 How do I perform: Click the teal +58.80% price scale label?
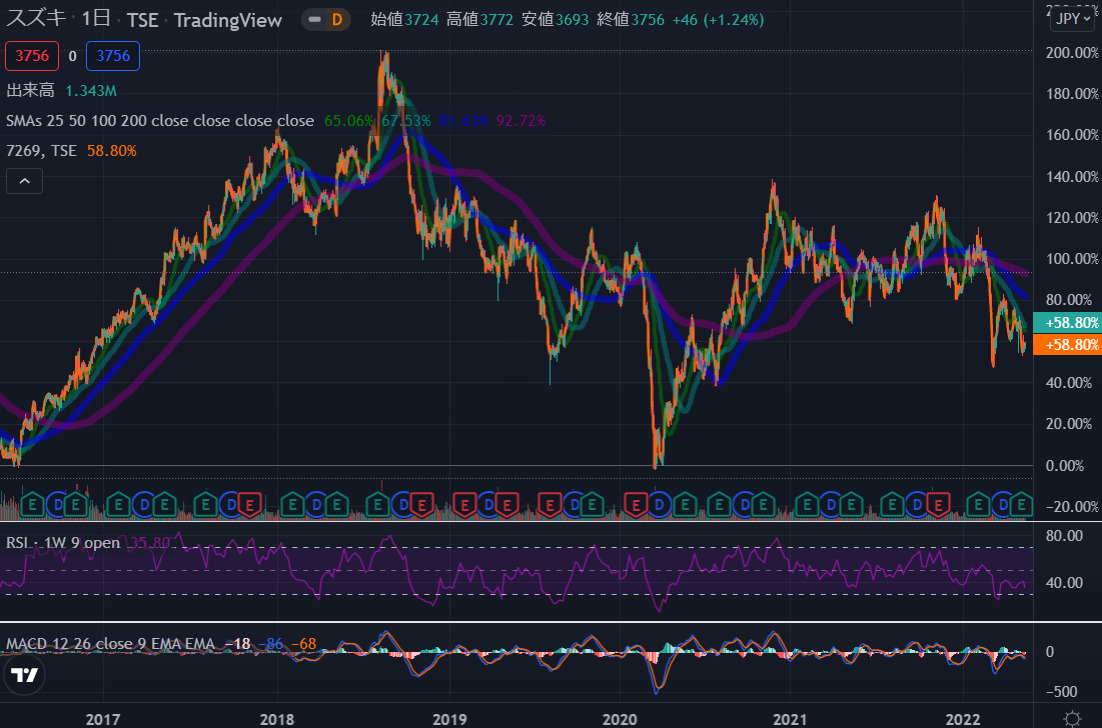[1068, 323]
